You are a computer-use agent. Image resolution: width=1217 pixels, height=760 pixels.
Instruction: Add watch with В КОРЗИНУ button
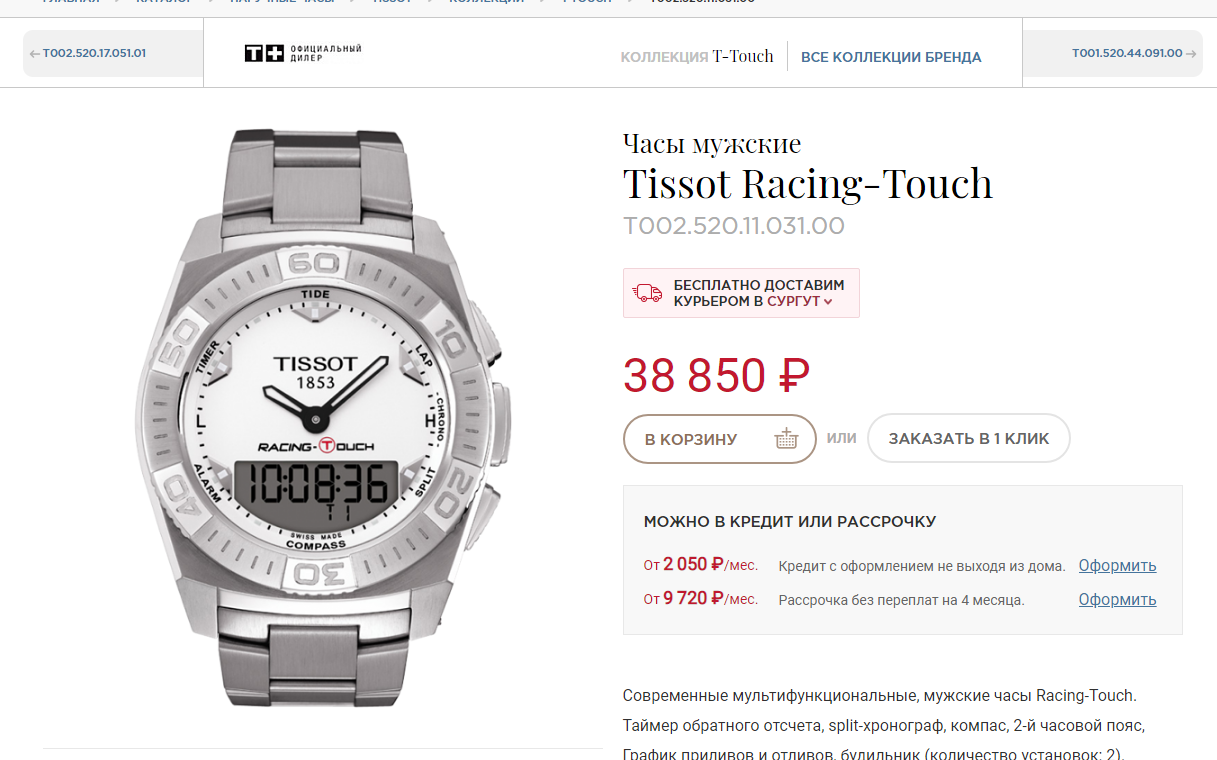pyautogui.click(x=720, y=439)
